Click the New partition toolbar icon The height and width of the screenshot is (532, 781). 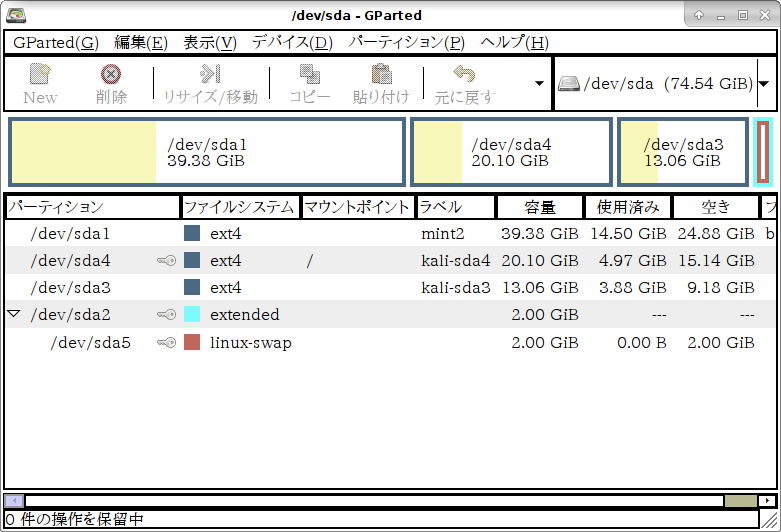coord(40,74)
